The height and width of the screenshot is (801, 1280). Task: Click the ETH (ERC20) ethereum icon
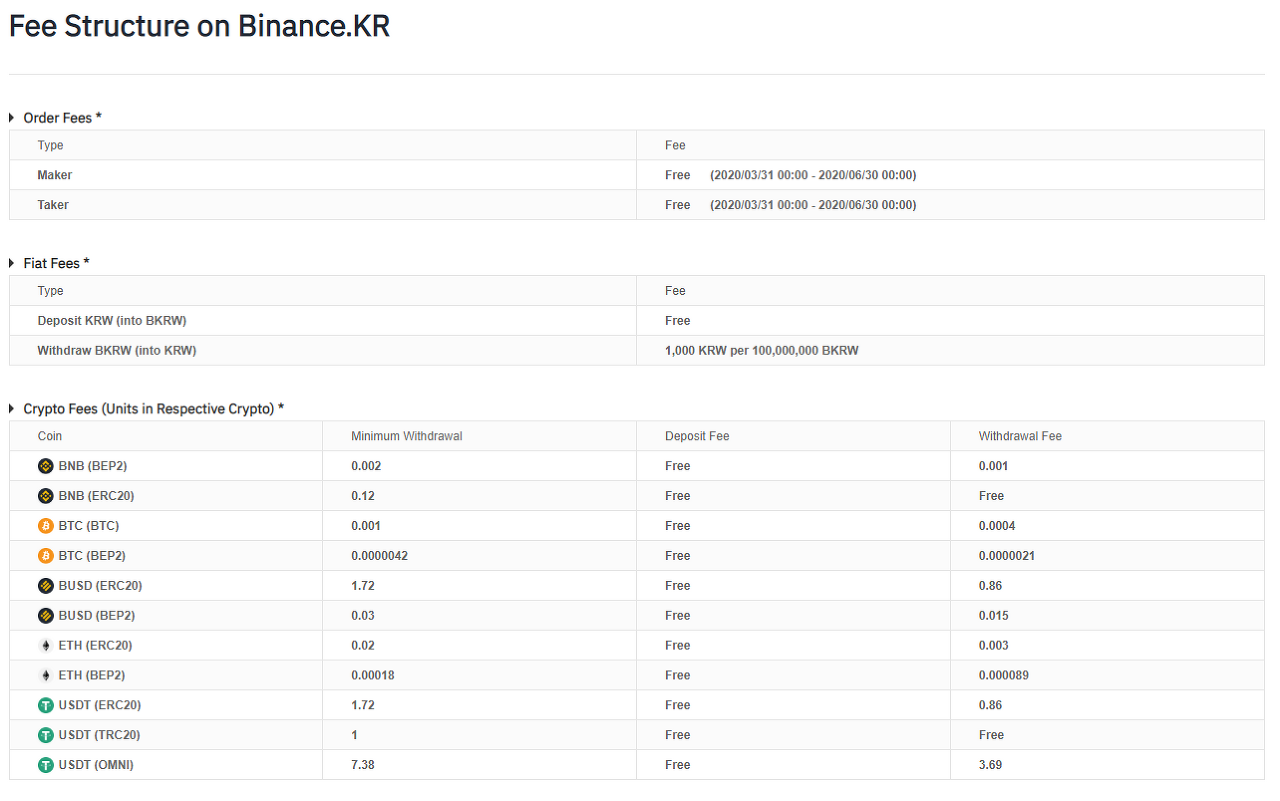pyautogui.click(x=45, y=646)
